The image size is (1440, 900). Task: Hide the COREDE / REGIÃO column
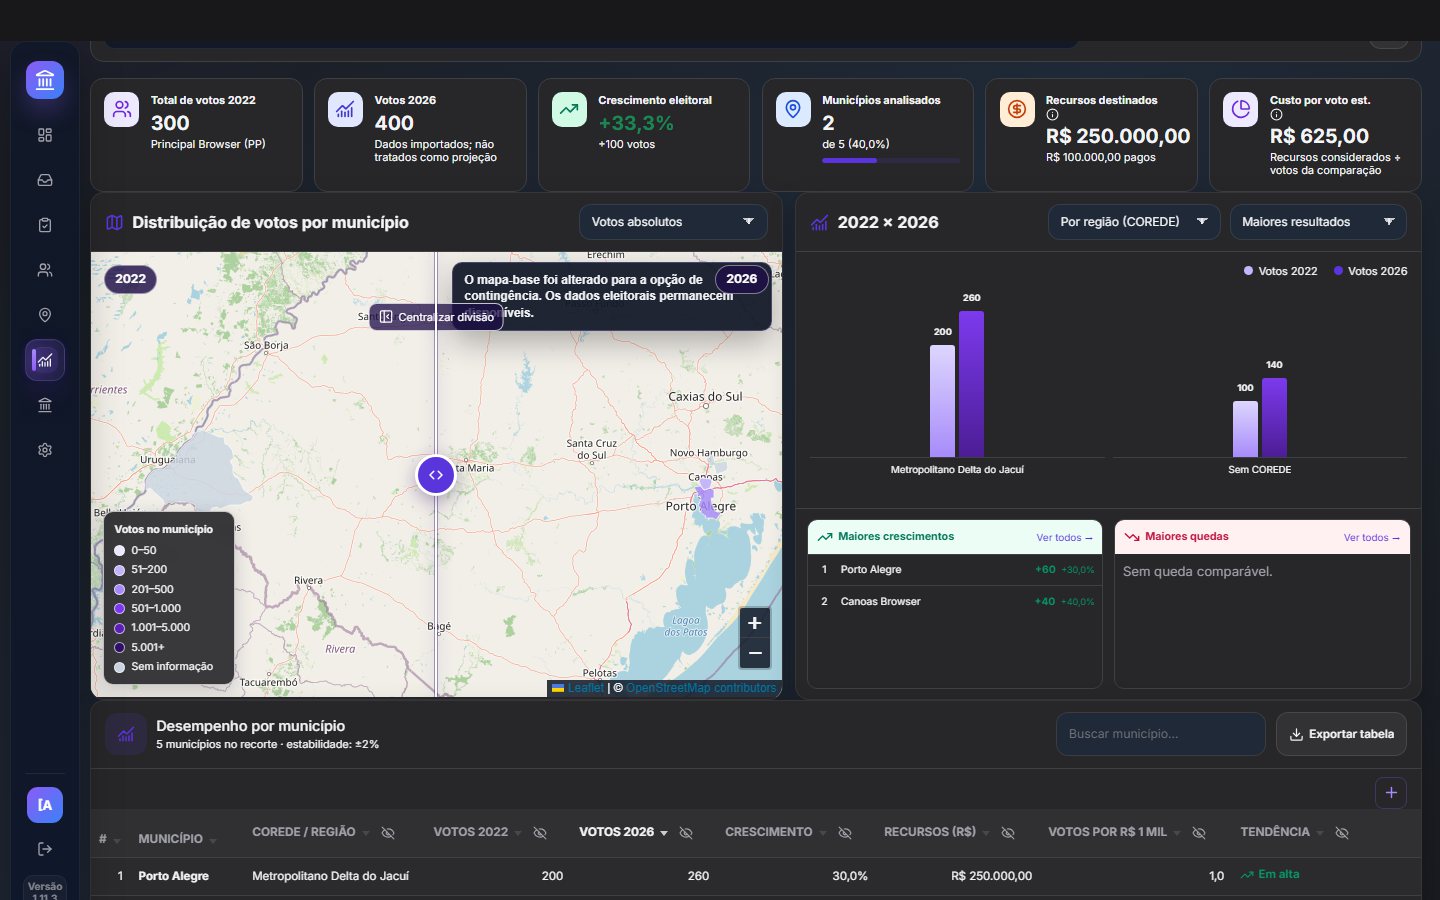point(388,833)
